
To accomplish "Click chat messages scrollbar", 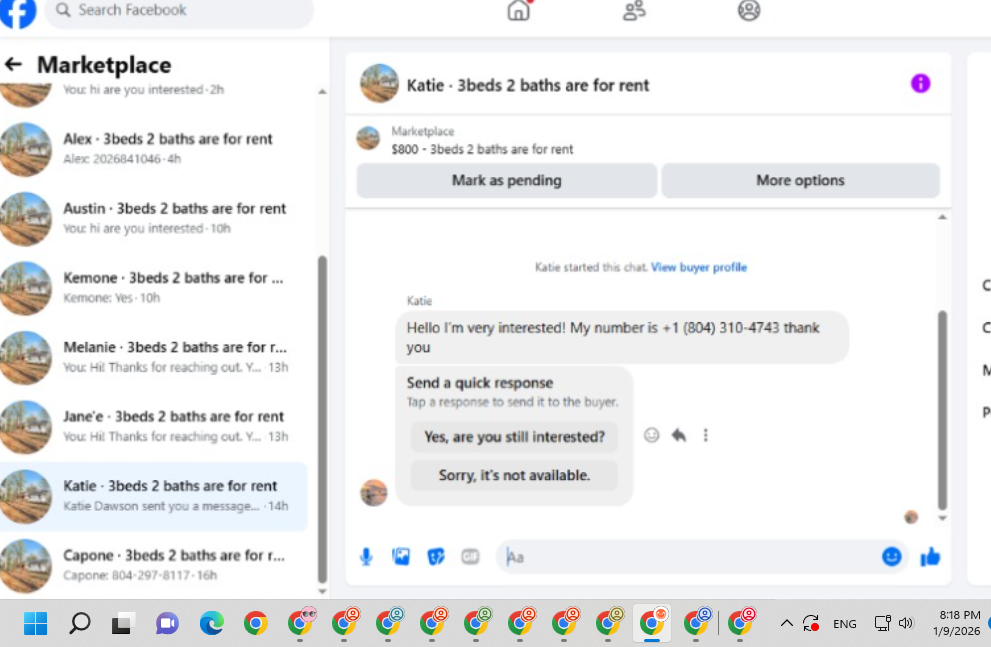I will (942, 410).
